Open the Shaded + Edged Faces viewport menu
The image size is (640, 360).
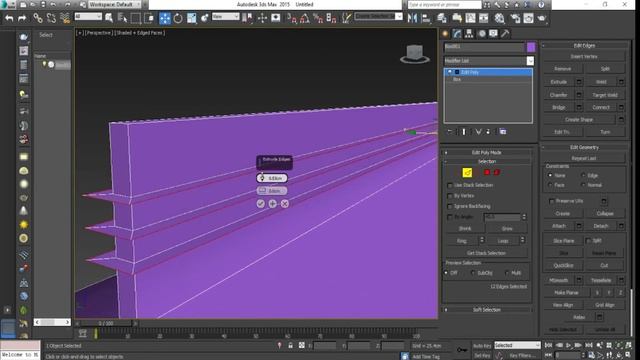[x=140, y=33]
